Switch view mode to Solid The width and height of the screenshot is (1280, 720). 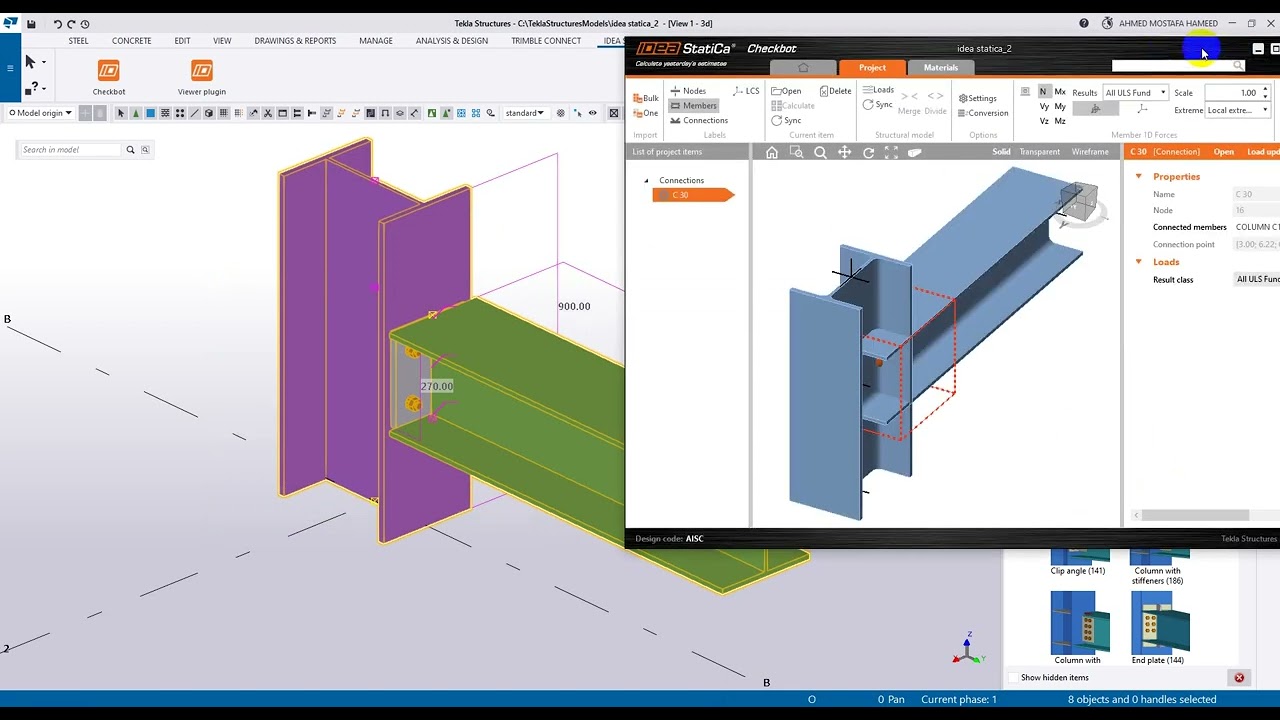point(1001,152)
